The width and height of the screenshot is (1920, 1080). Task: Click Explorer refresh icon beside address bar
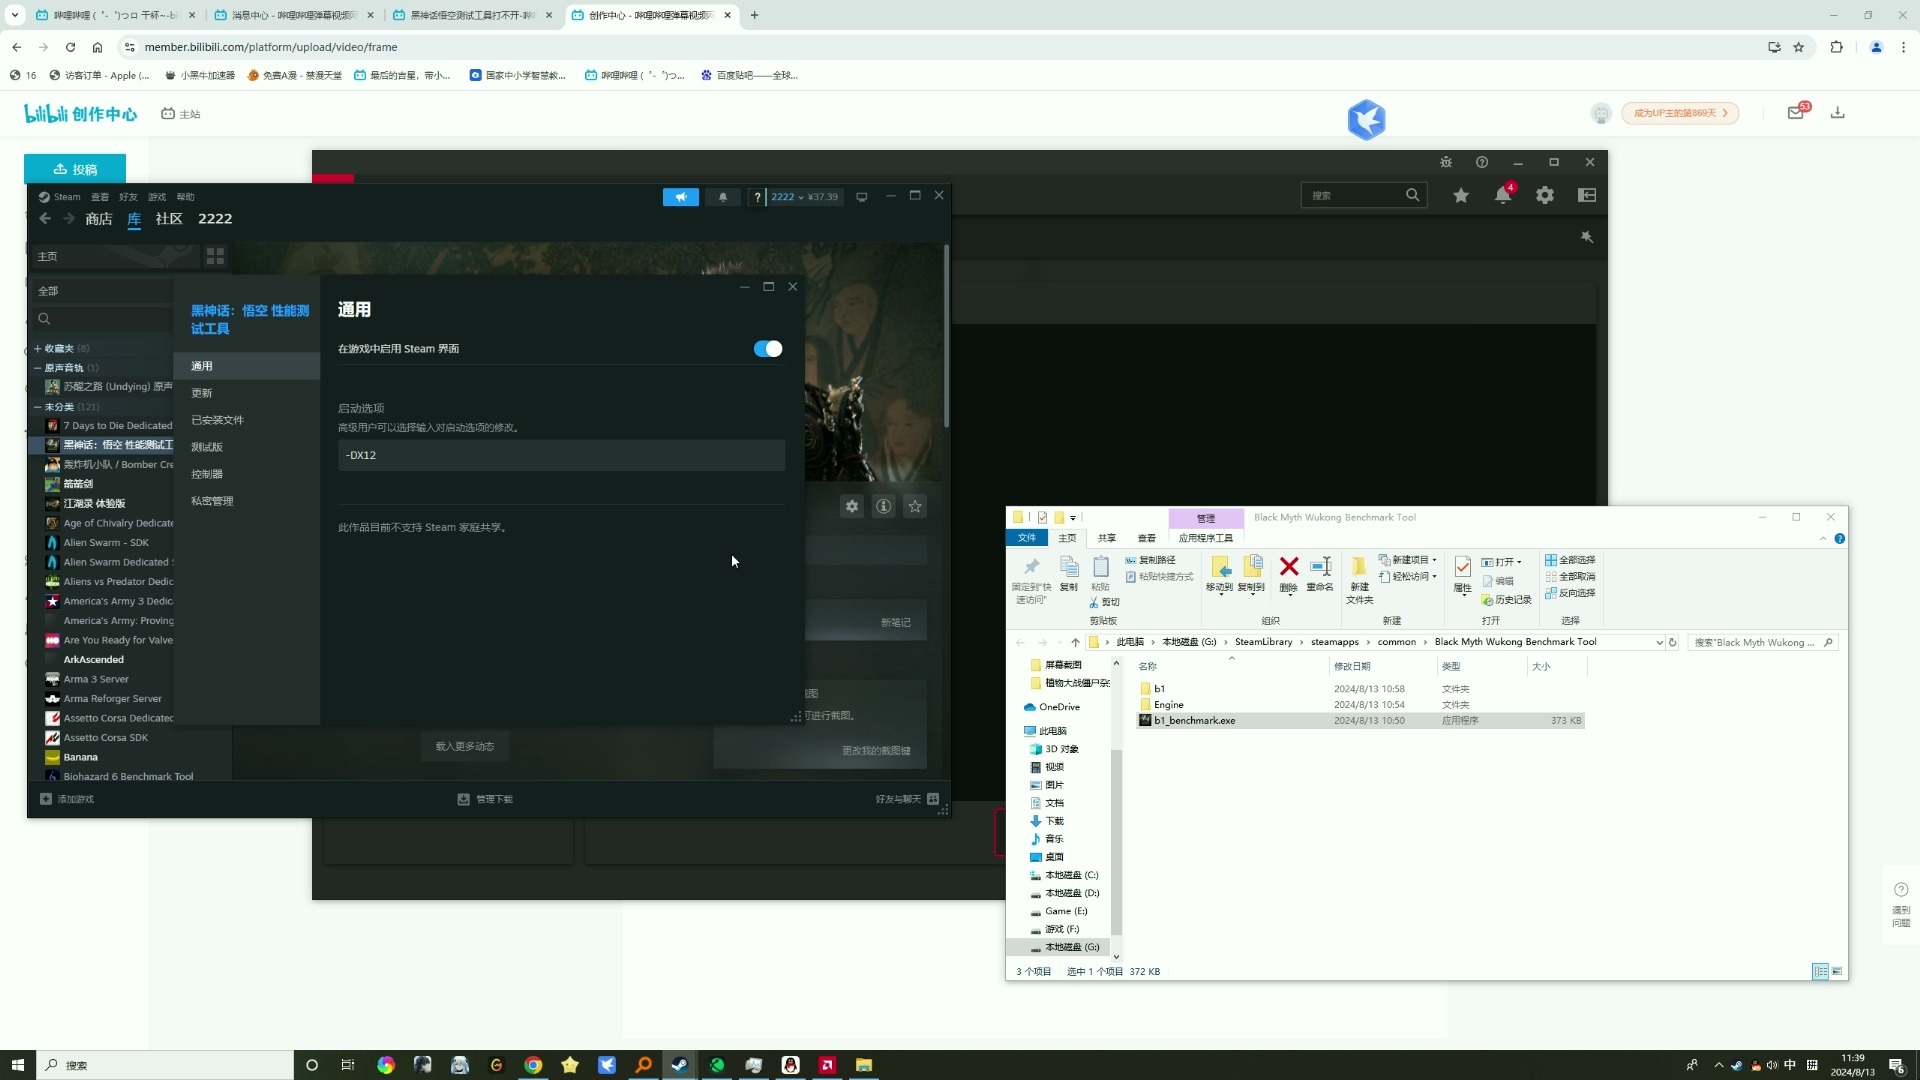point(1673,643)
